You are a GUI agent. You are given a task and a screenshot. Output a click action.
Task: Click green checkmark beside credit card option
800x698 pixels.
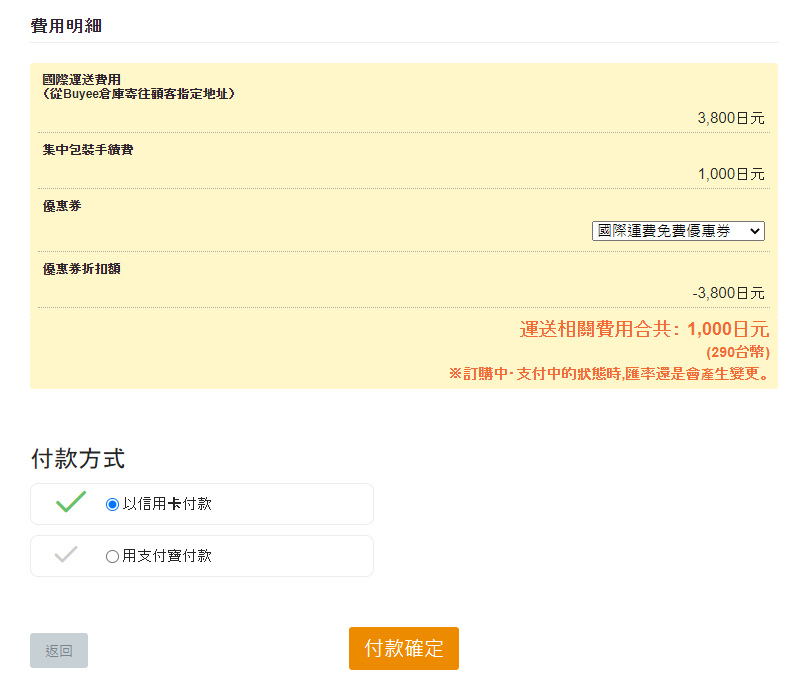coord(71,502)
